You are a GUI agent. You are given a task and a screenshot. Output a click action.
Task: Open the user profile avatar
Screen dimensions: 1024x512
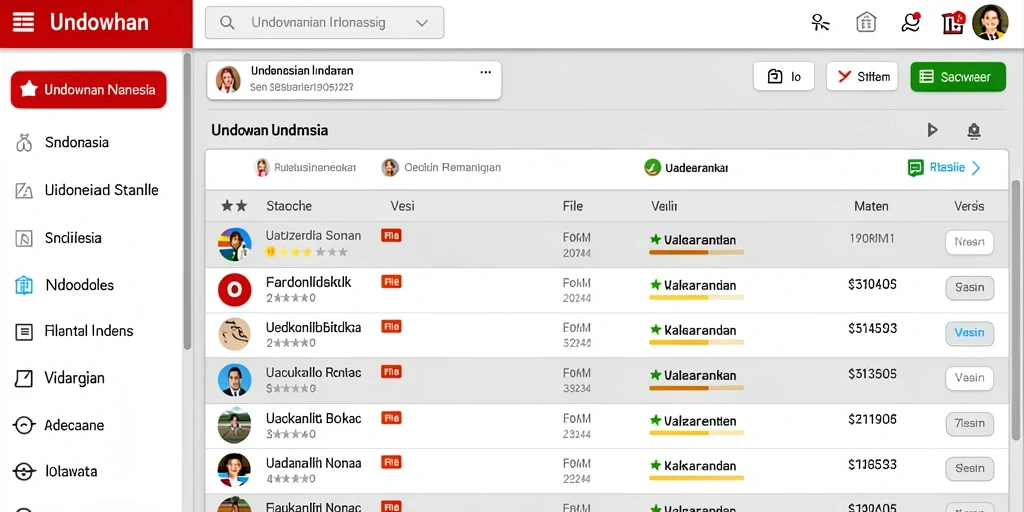tap(990, 23)
